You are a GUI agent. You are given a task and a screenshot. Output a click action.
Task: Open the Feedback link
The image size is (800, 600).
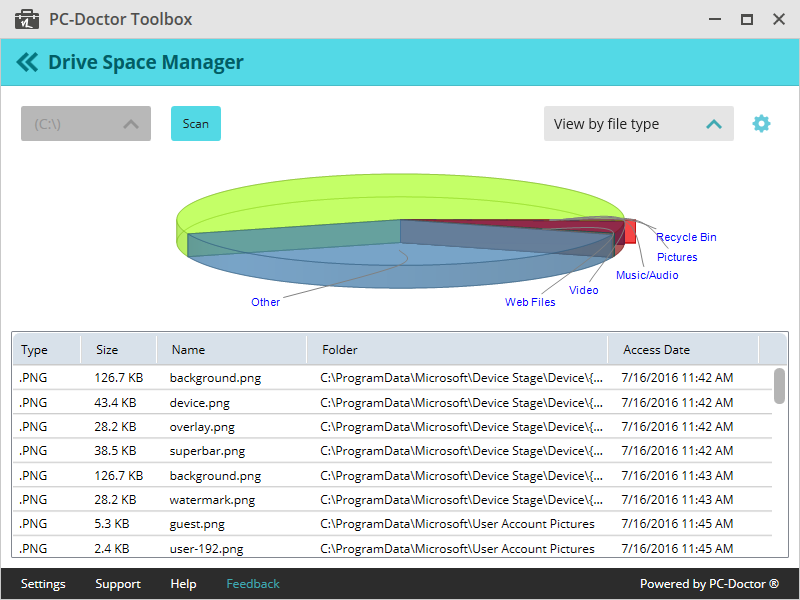point(252,583)
